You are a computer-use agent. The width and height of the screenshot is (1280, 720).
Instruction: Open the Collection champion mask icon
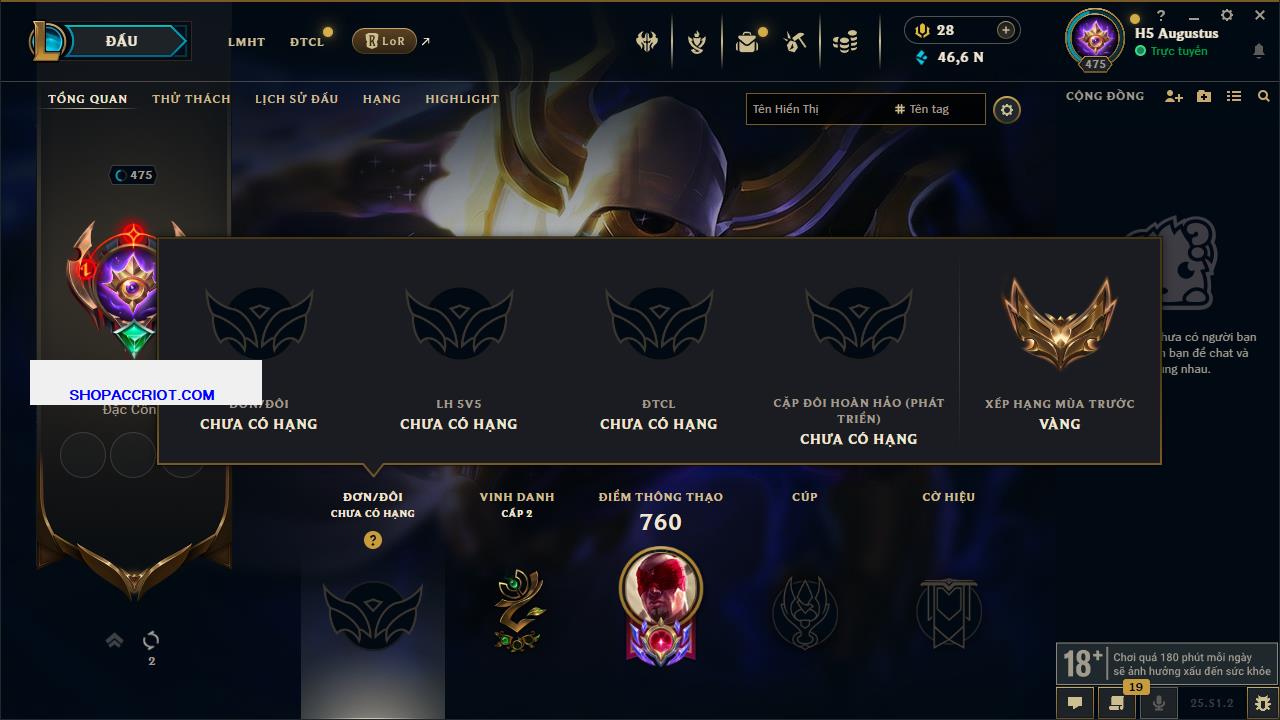point(647,41)
